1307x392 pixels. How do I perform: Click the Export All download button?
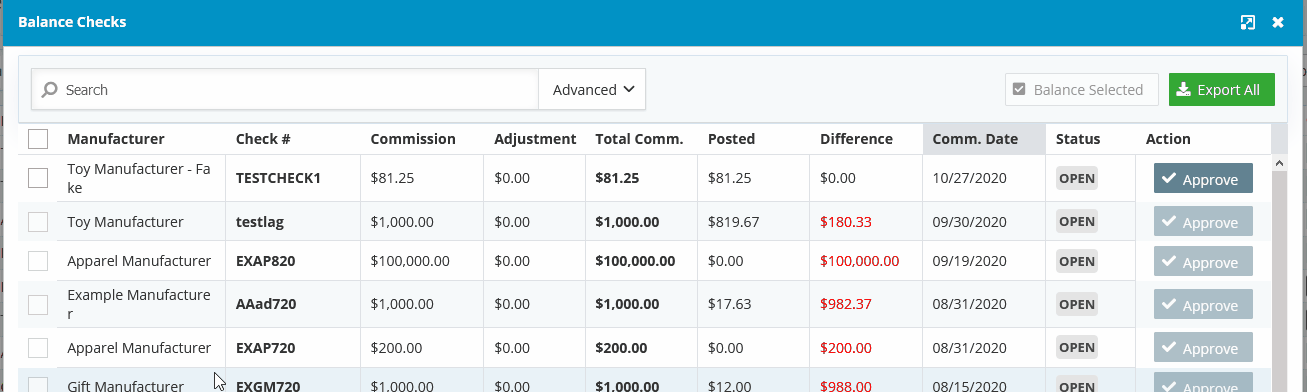1221,89
